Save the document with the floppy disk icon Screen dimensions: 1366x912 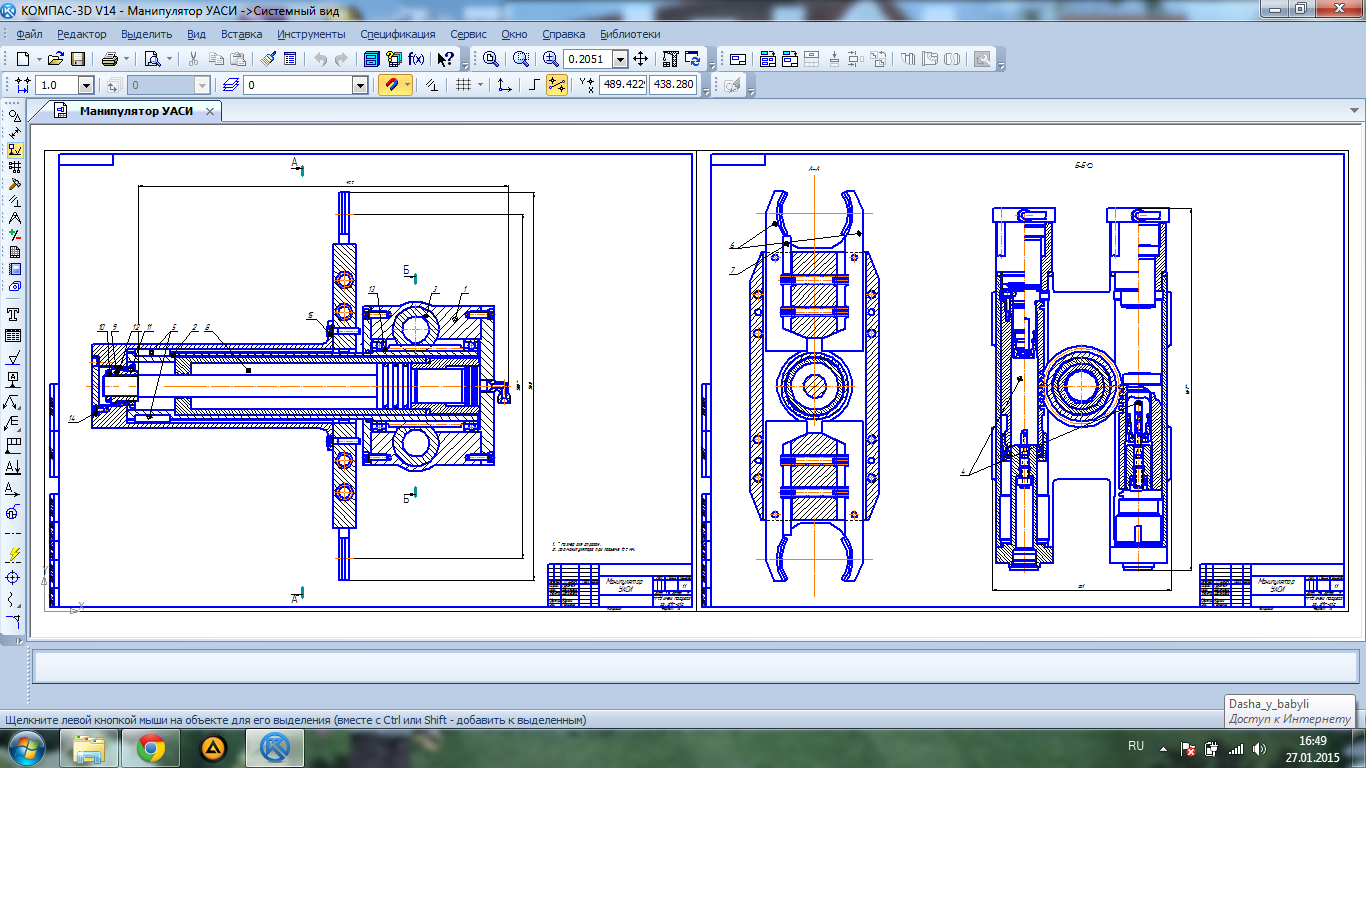click(78, 59)
